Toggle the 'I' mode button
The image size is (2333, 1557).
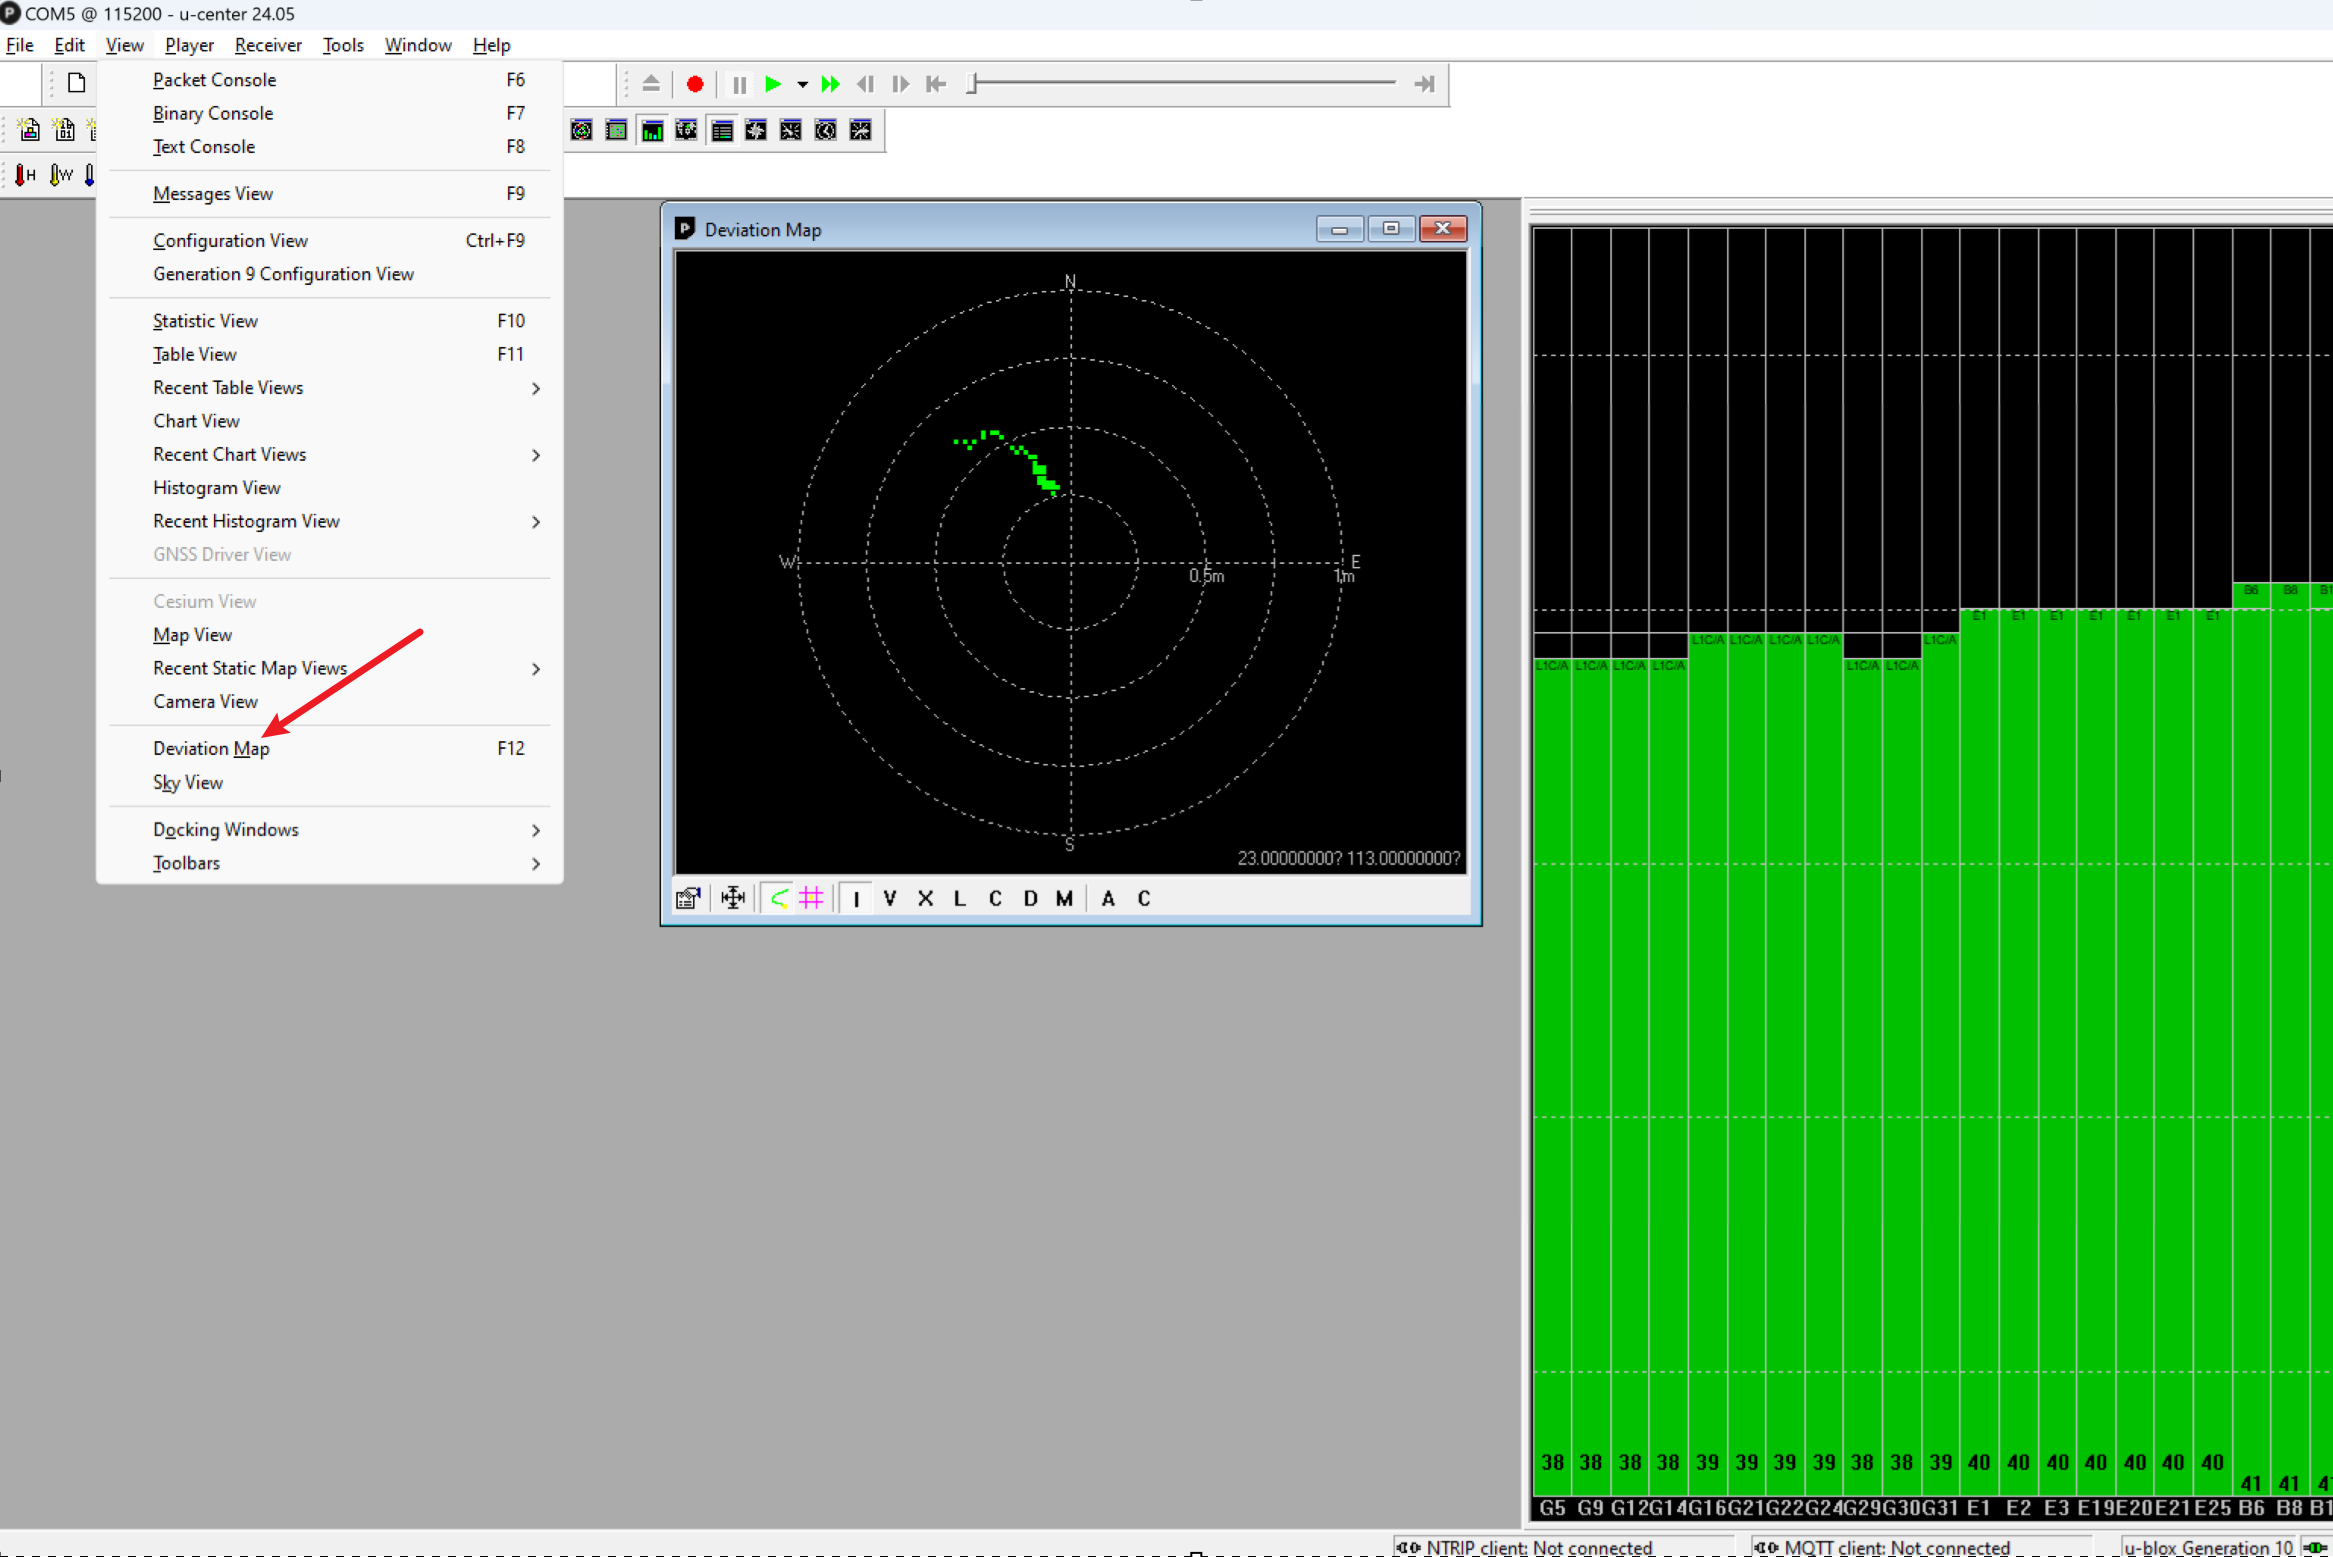coord(856,898)
